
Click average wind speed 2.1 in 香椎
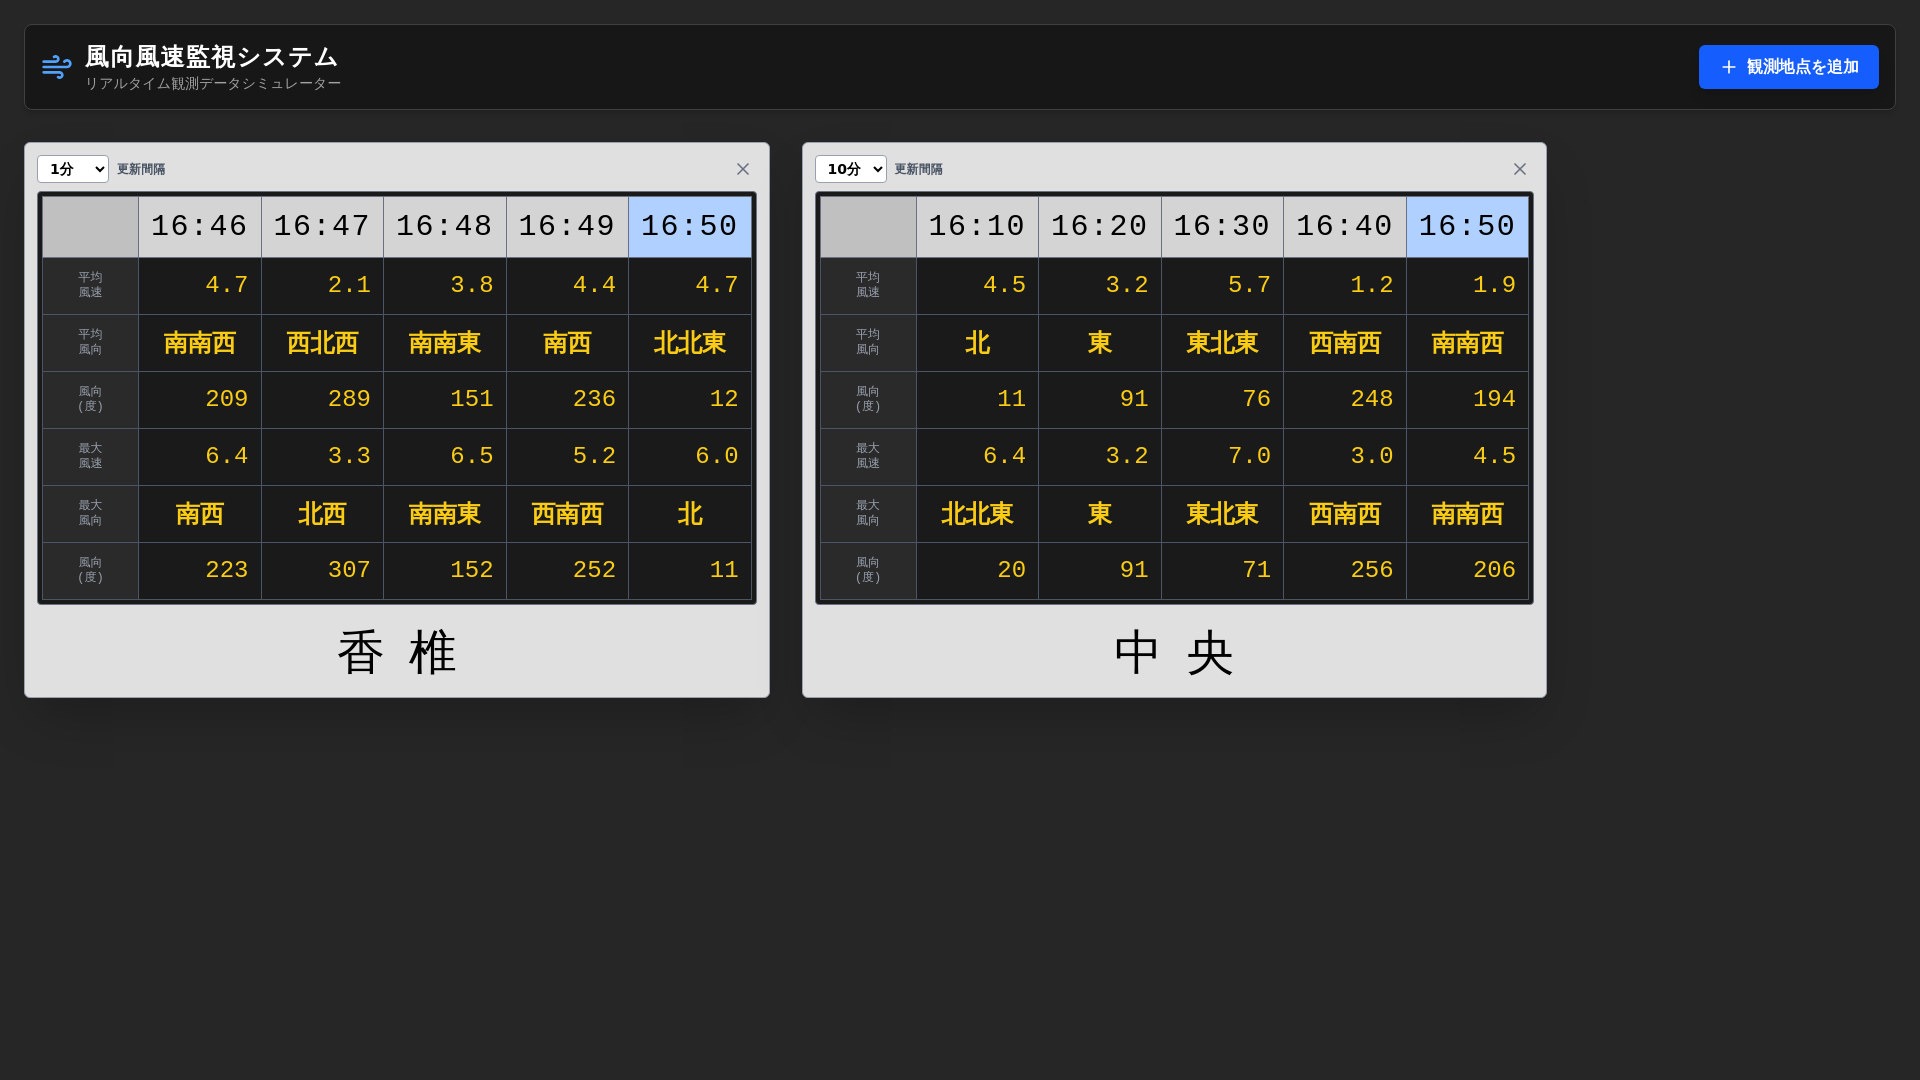click(322, 286)
